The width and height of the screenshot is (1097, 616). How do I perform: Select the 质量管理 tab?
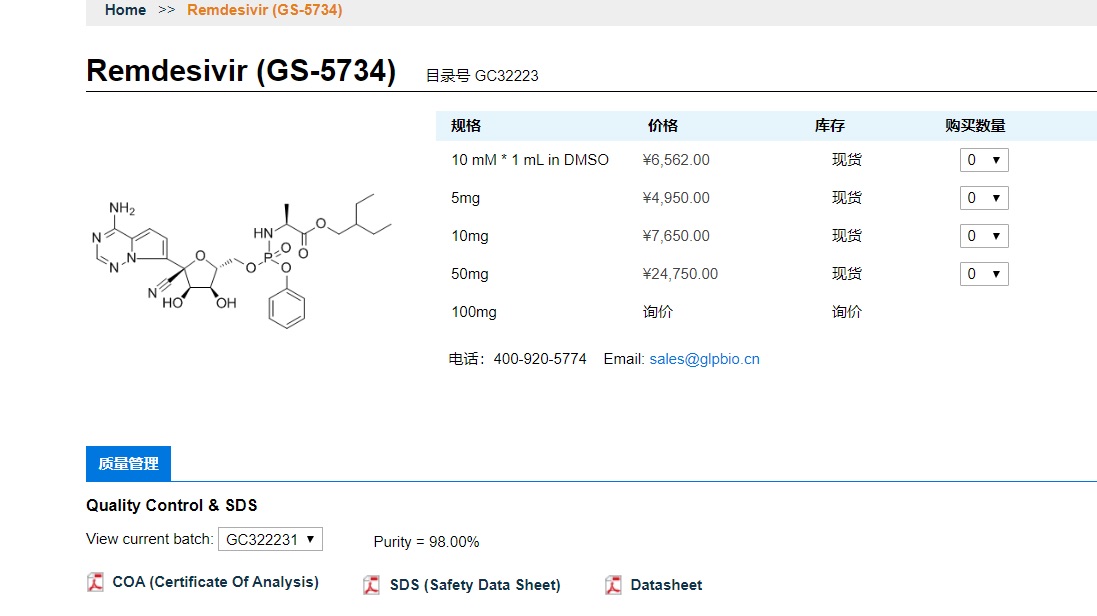click(128, 464)
